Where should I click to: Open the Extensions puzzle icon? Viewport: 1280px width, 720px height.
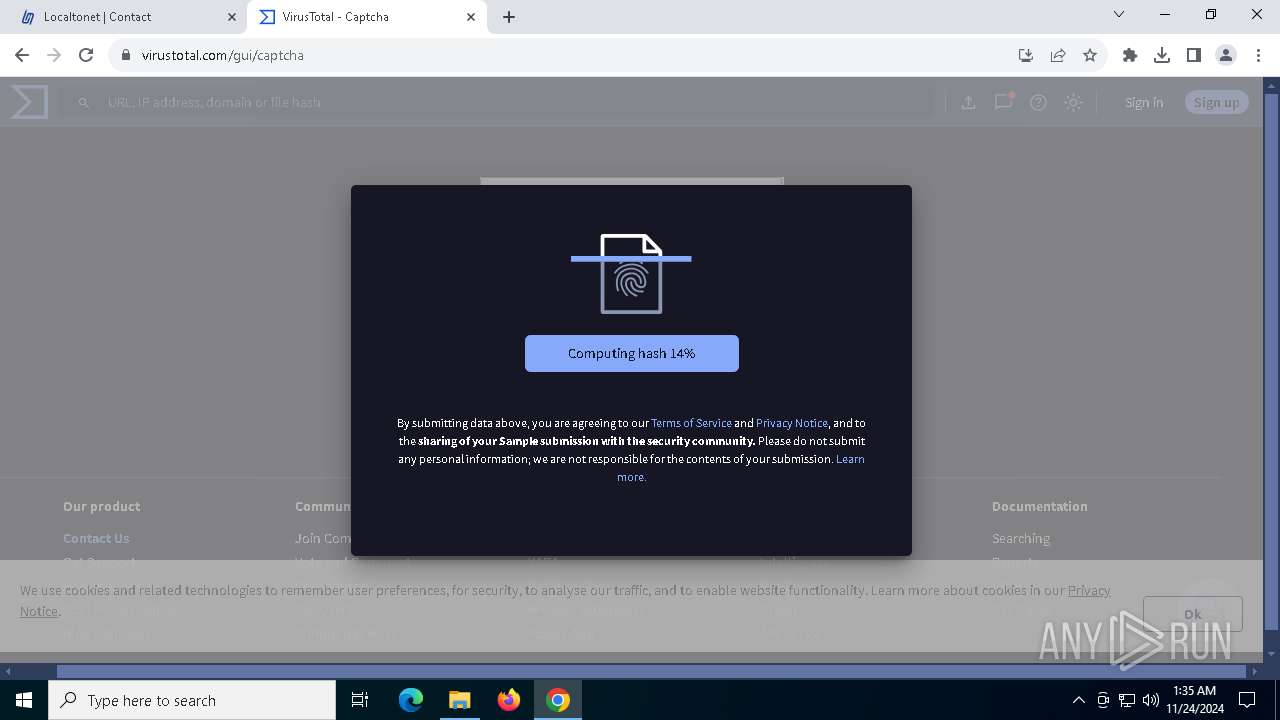point(1130,55)
